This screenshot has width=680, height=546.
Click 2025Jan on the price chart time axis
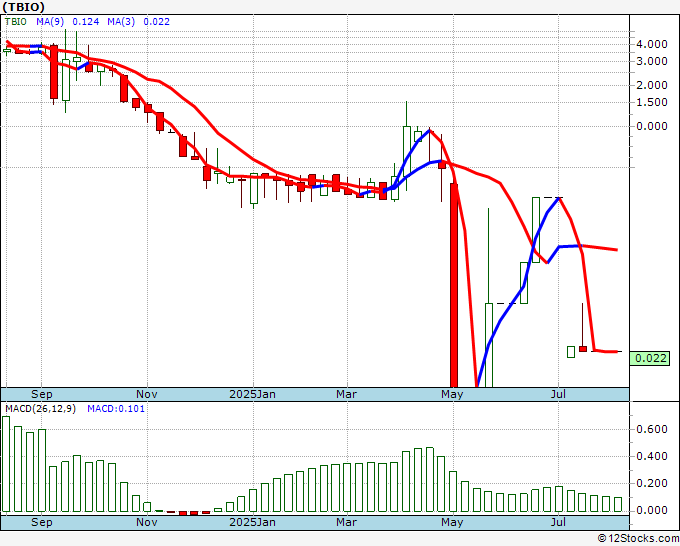(x=252, y=394)
